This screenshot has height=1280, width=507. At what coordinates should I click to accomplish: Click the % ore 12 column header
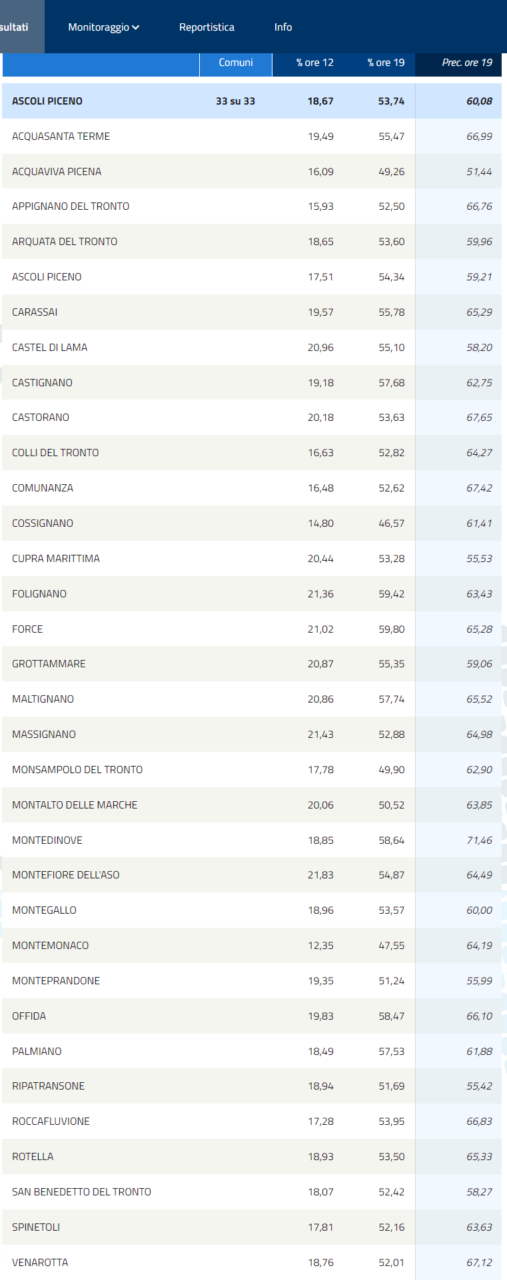coord(314,63)
